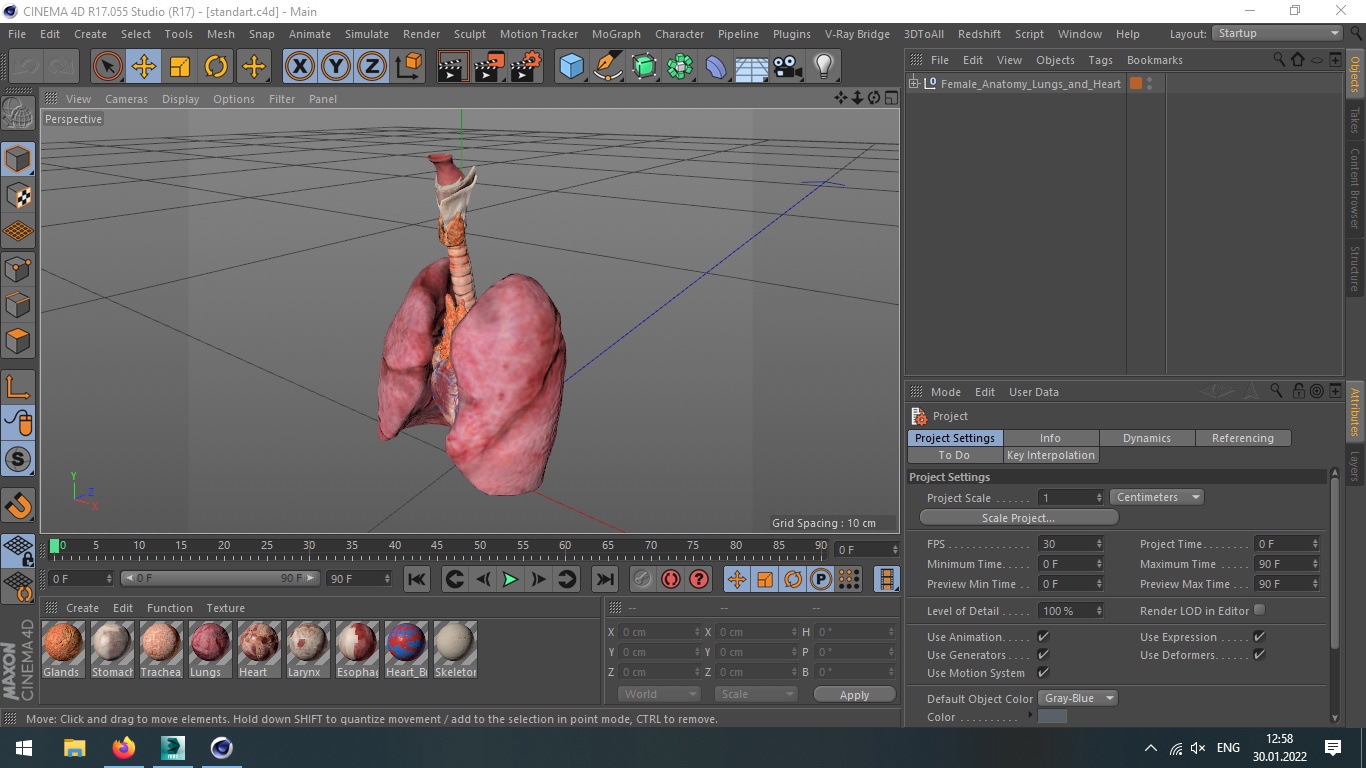The height and width of the screenshot is (768, 1366).
Task: Toggle the Use Deformers checkbox
Action: point(1259,654)
